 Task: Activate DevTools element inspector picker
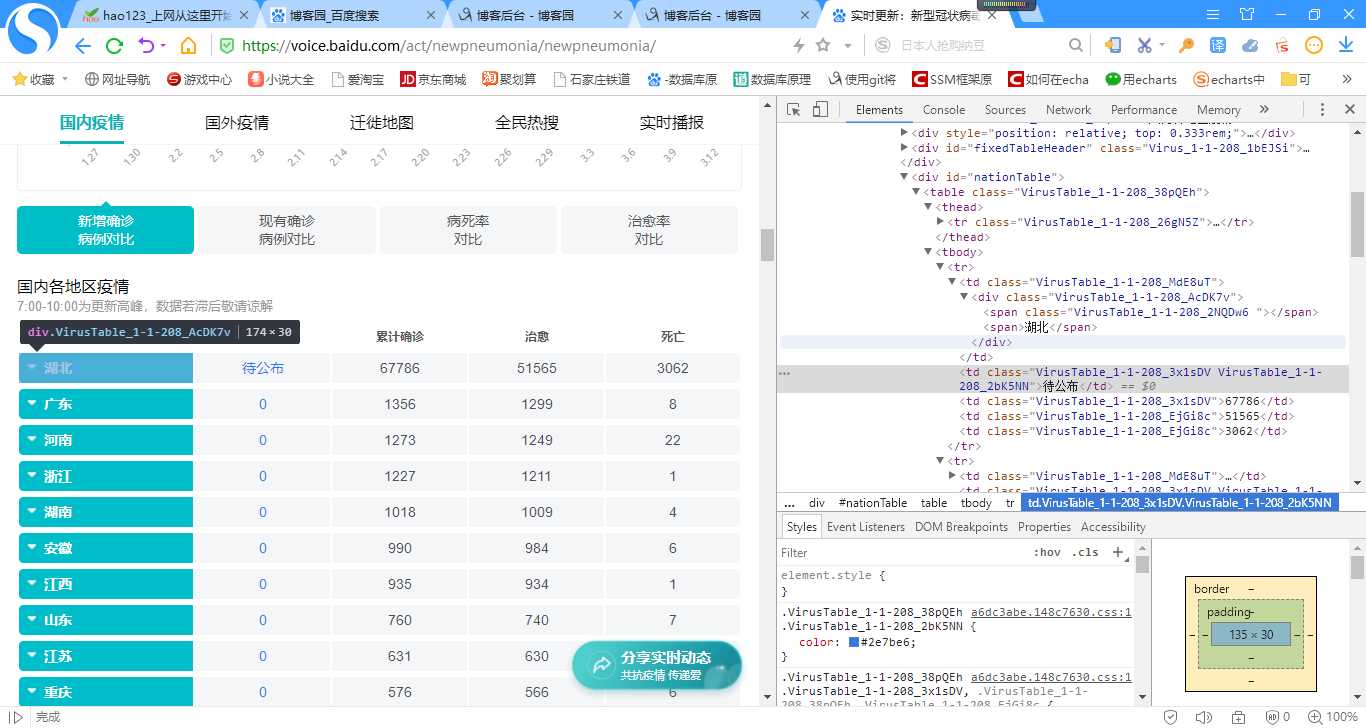click(x=793, y=110)
